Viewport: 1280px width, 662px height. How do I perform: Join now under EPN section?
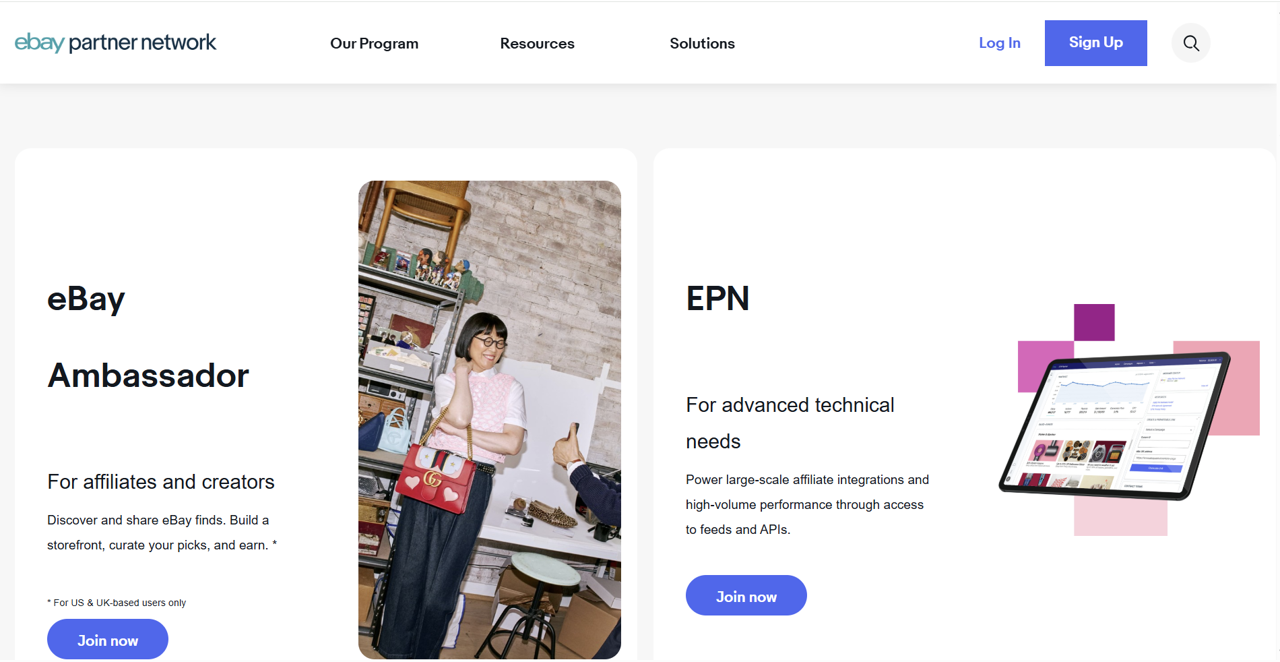tap(746, 596)
